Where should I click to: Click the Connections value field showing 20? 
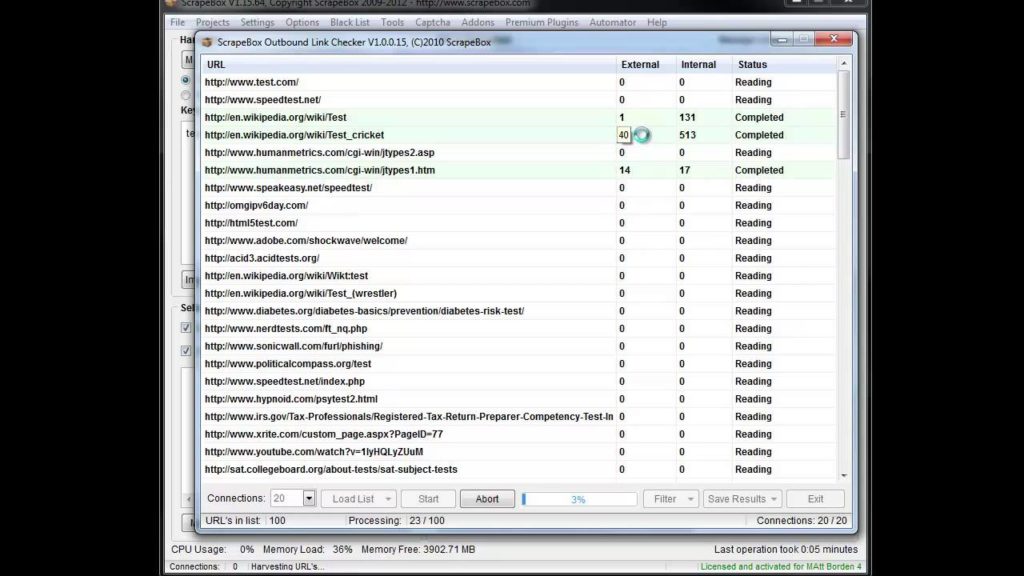point(287,499)
